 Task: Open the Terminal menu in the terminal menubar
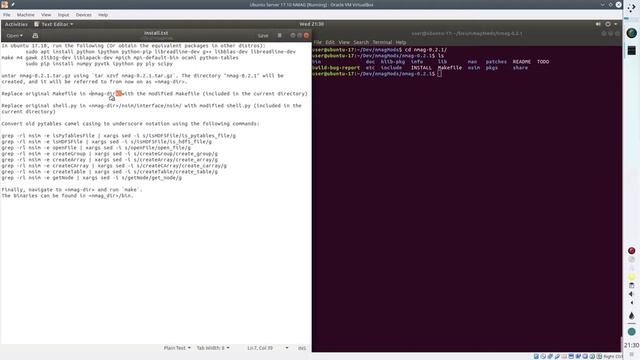click(x=382, y=42)
